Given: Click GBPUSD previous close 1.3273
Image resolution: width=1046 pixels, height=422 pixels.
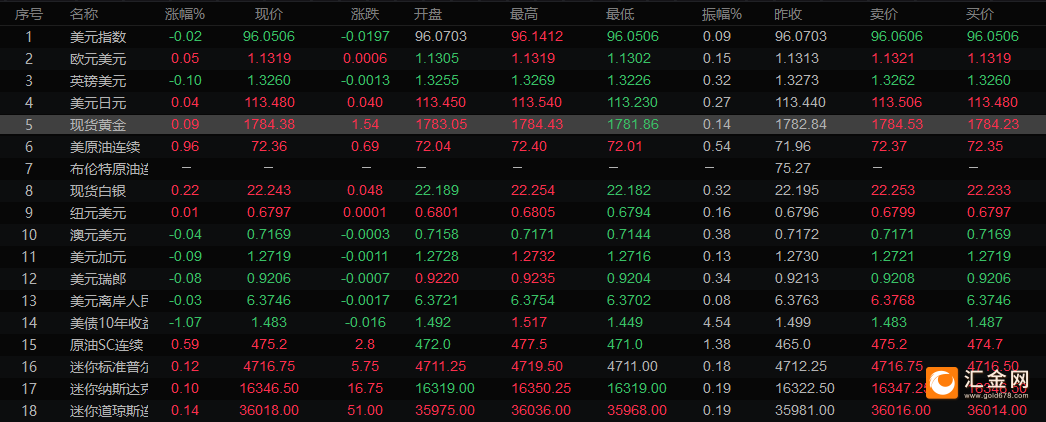Looking at the screenshot, I should tap(797, 81).
